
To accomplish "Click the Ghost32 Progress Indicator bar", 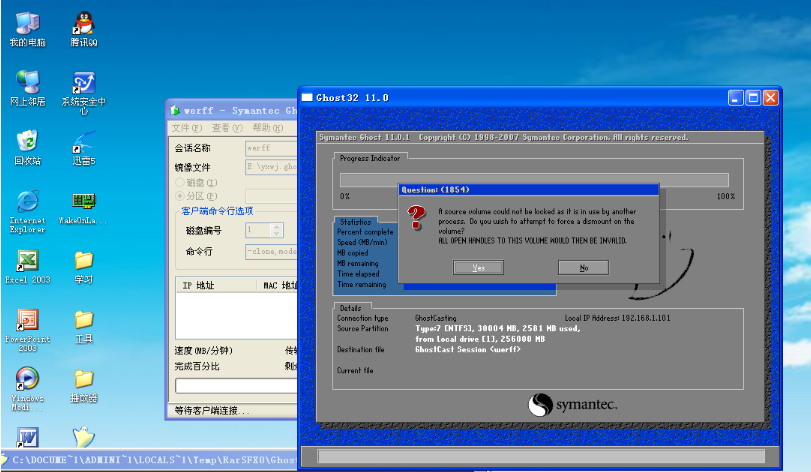I will click(534, 180).
